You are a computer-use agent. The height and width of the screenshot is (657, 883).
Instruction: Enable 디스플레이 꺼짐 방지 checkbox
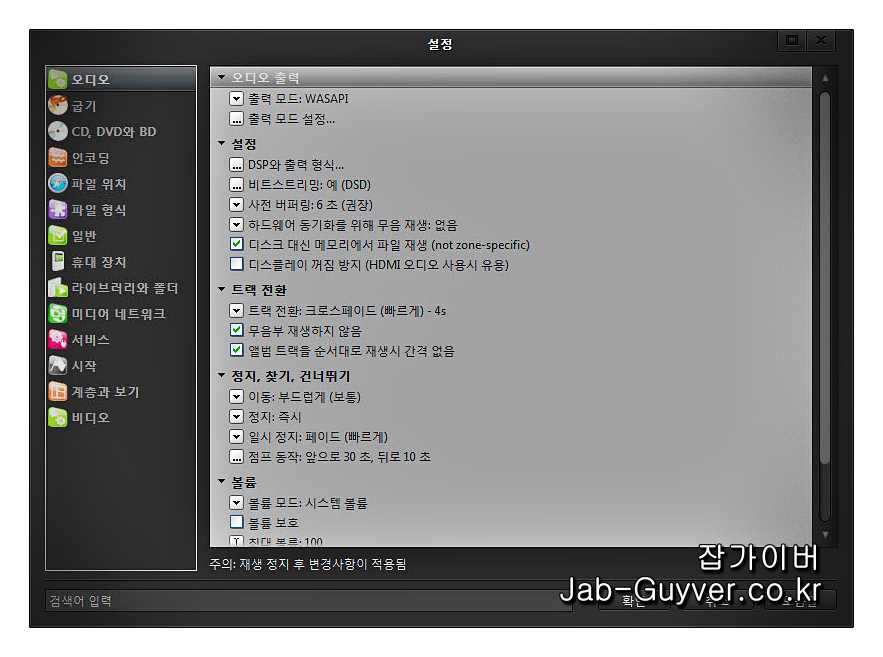click(x=237, y=264)
